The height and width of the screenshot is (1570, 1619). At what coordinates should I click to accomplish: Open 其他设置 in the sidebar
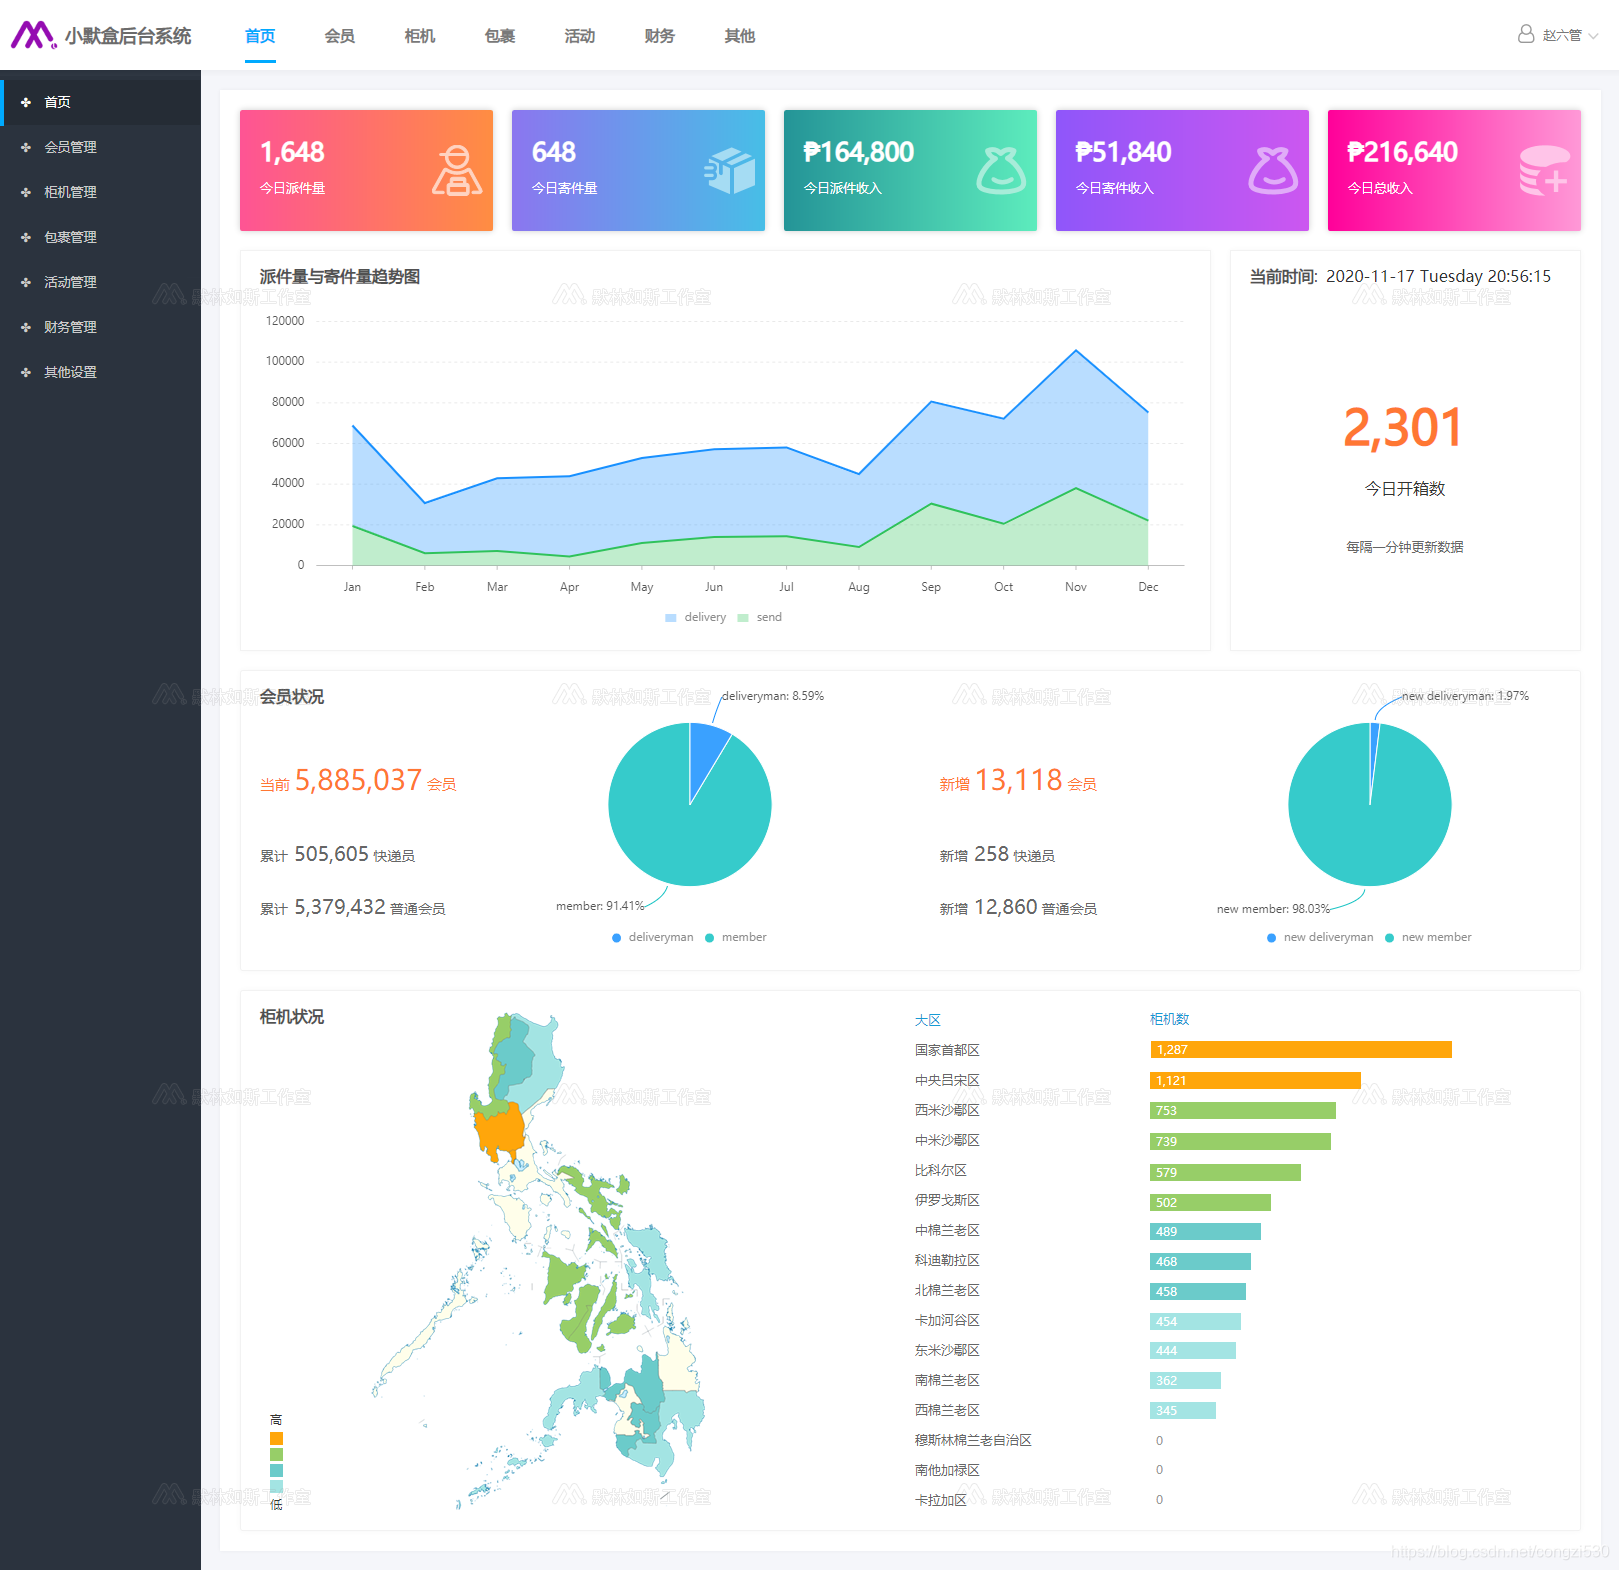click(x=100, y=372)
